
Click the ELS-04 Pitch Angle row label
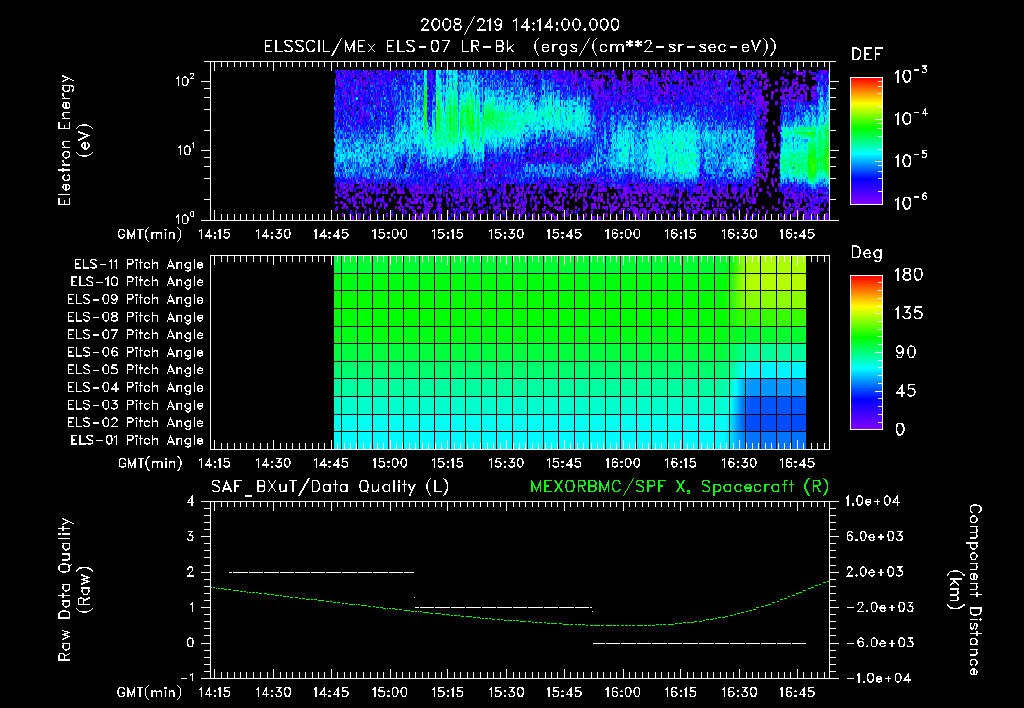coord(135,388)
